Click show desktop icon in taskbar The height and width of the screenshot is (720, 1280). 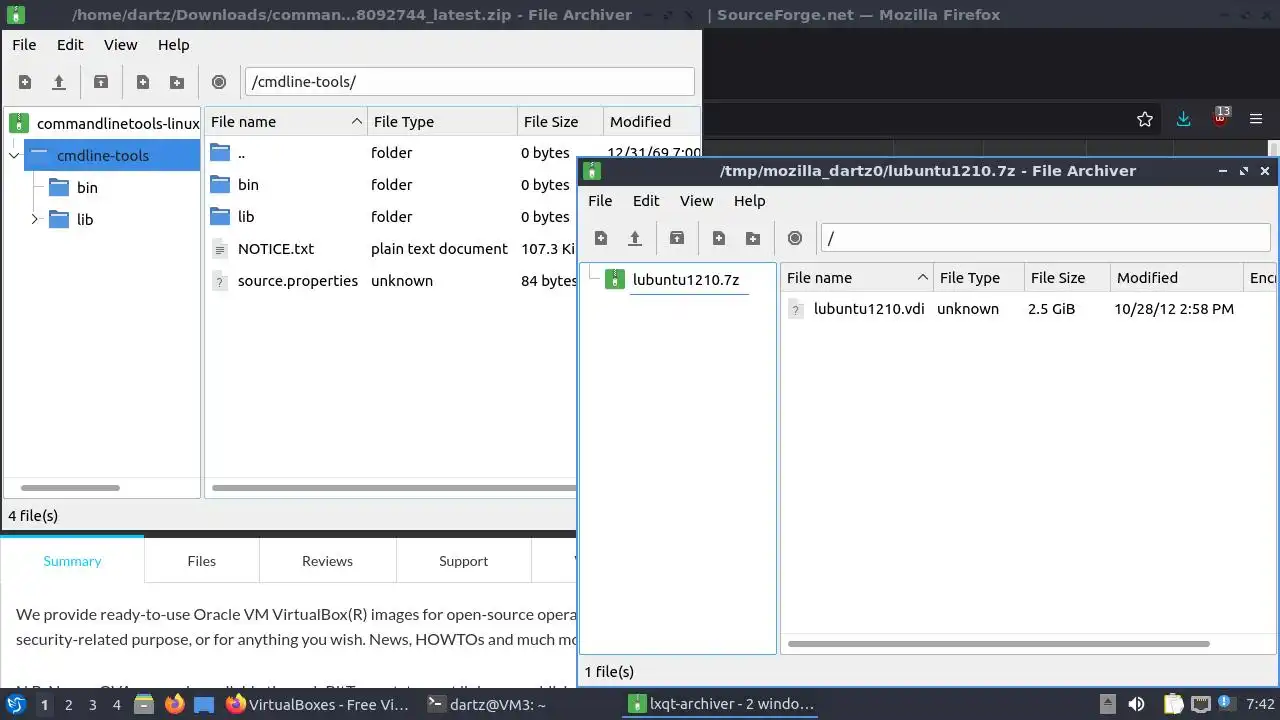[x=204, y=704]
